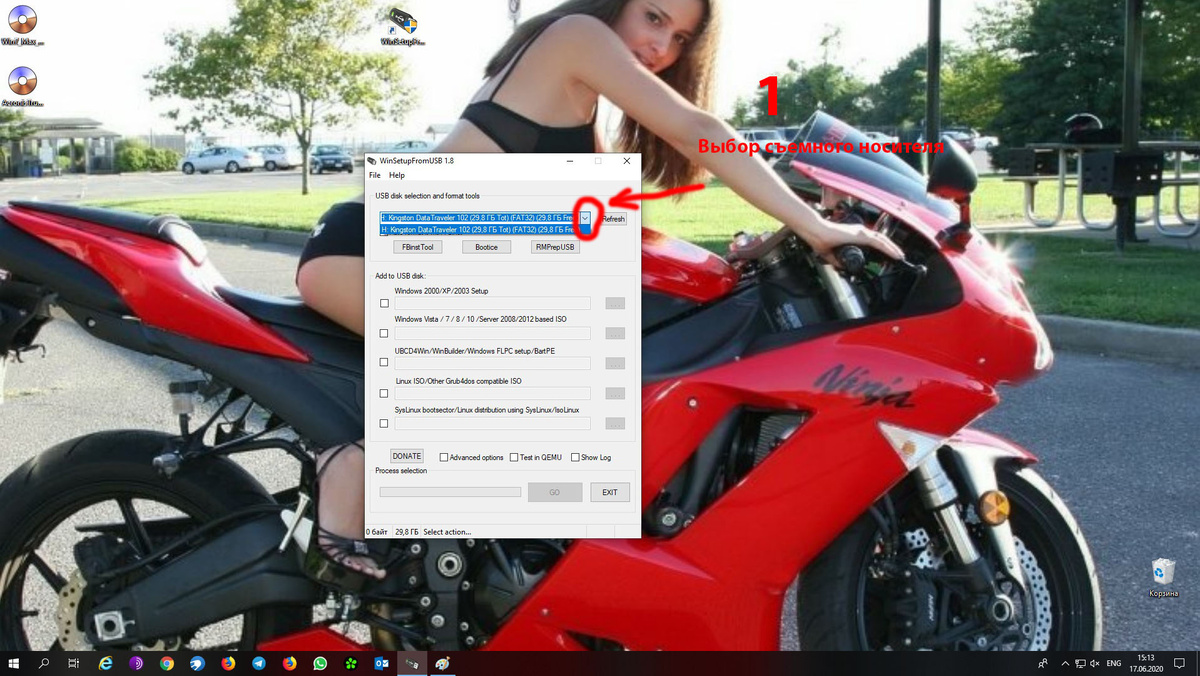Screen dimensions: 1200x676
Task: Check the Windows Vista/7/8/10 based ISO box
Action: pos(384,333)
